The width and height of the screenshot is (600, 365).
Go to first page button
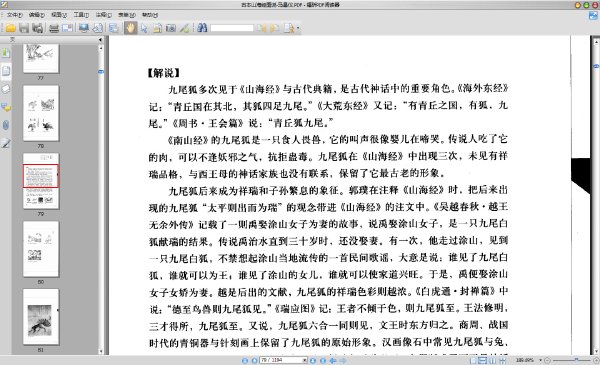point(245,360)
